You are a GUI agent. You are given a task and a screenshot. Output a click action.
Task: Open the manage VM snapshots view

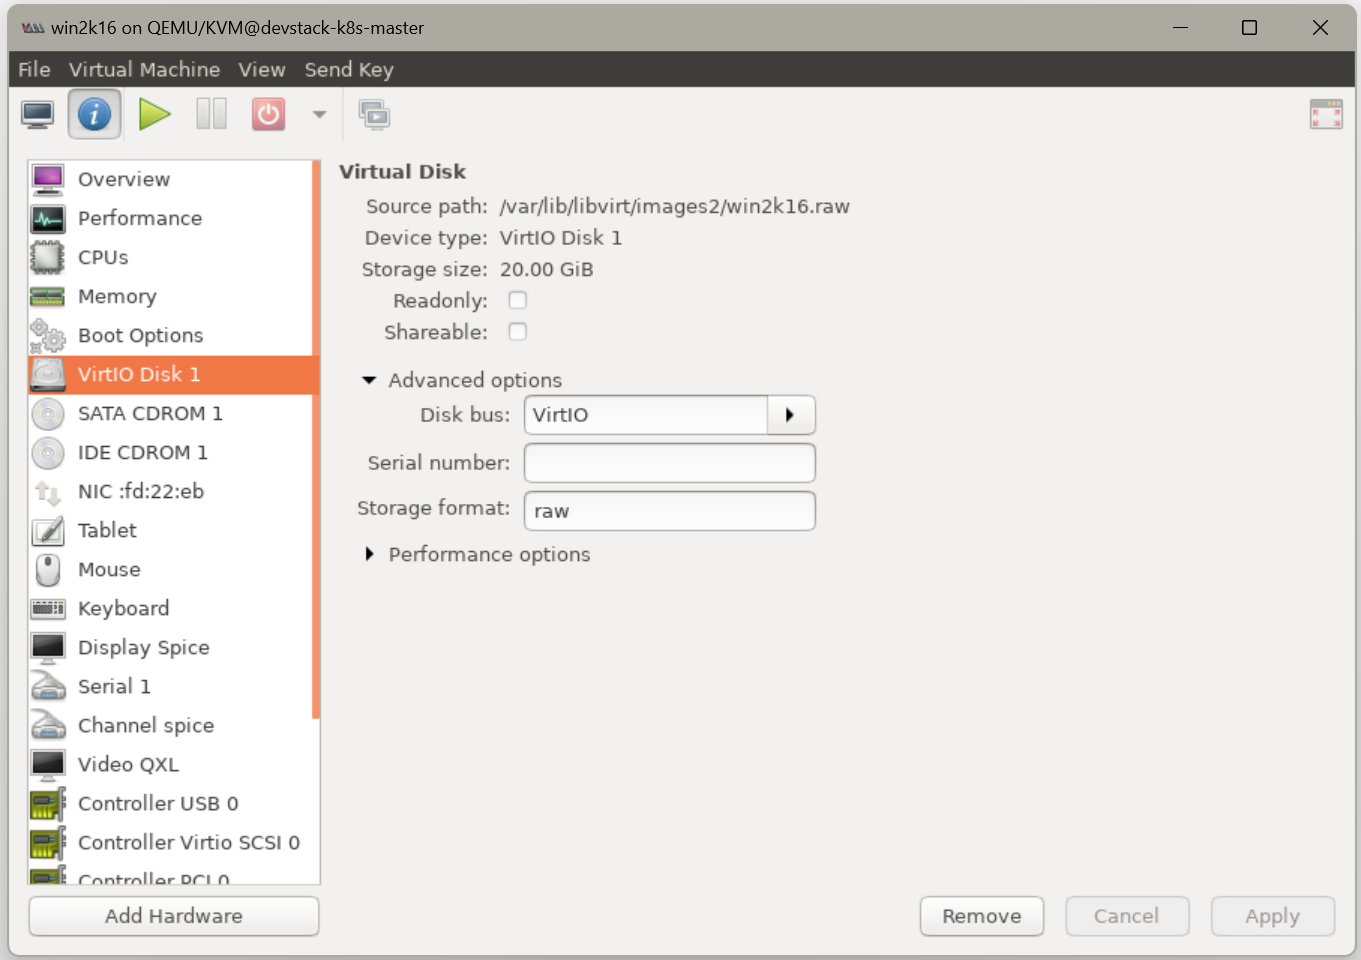375,115
